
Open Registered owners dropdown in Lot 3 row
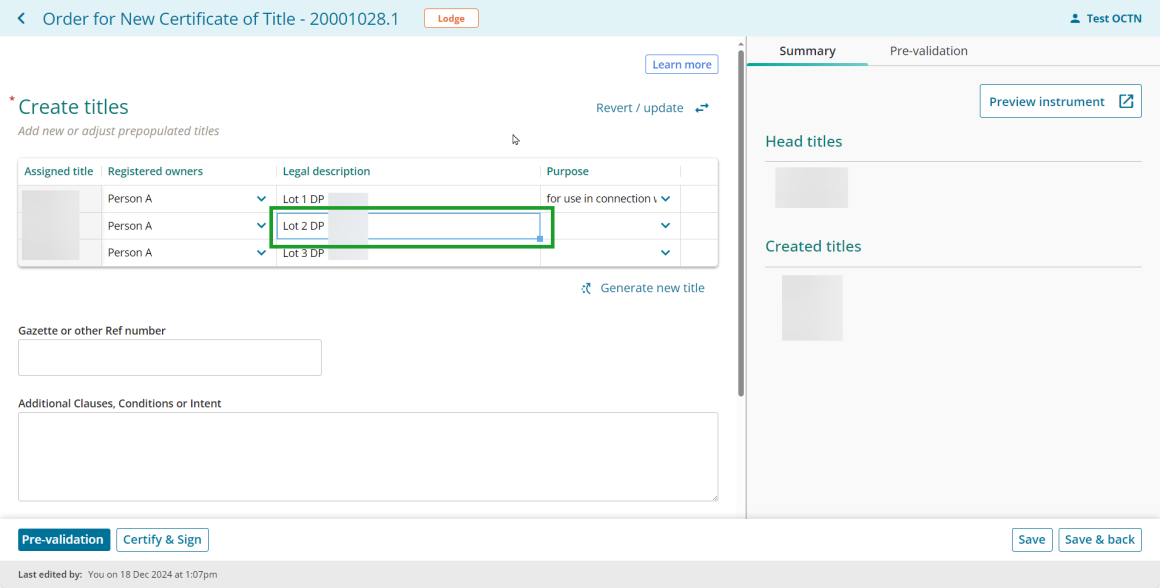pos(261,252)
